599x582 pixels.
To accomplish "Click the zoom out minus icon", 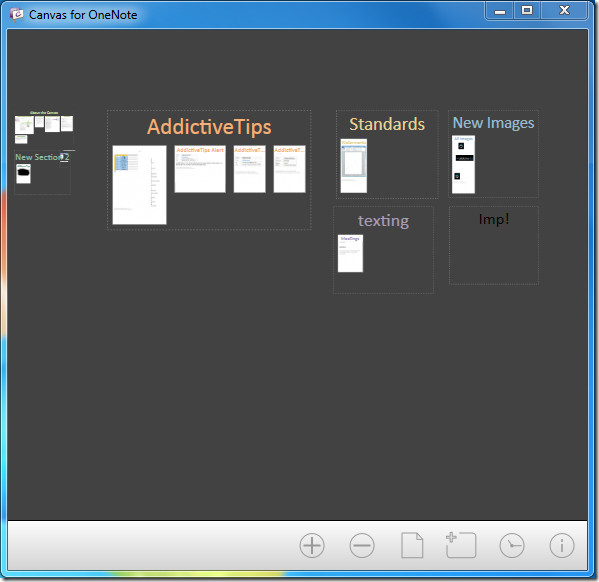I will 362,545.
